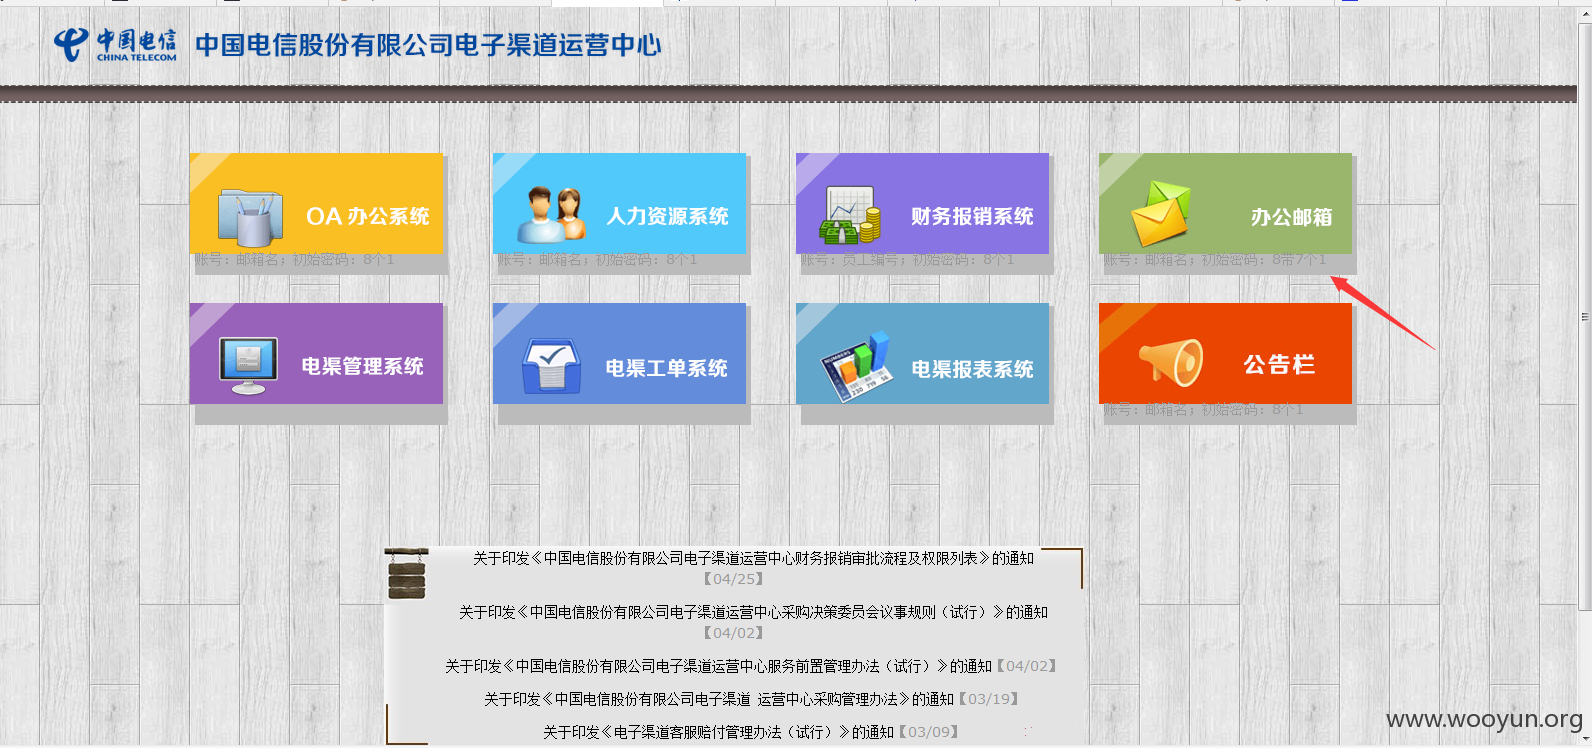Click the two-people icon for human resources
Image resolution: width=1592 pixels, height=748 pixels.
[x=551, y=214]
